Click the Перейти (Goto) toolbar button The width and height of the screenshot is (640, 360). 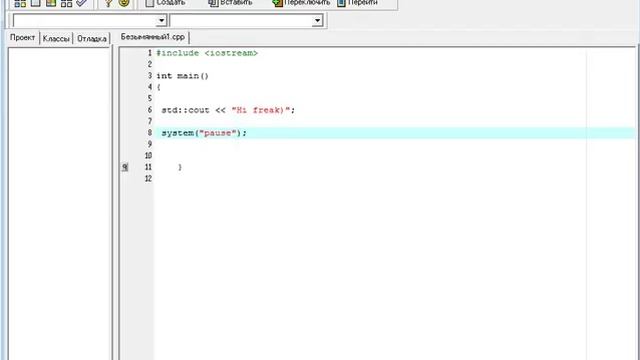pos(358,3)
